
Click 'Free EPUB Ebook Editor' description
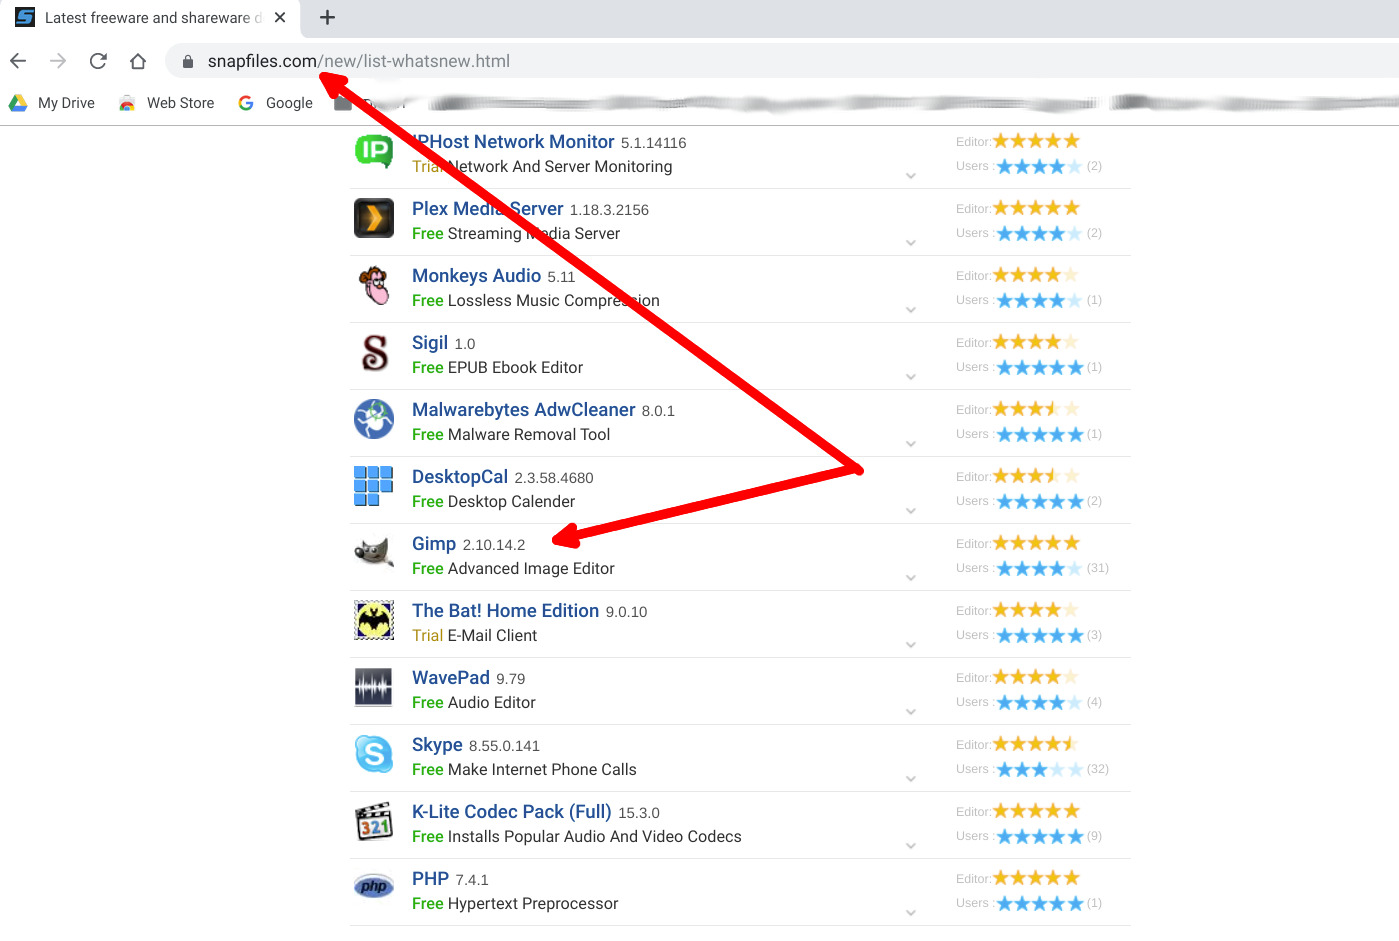pyautogui.click(x=497, y=368)
